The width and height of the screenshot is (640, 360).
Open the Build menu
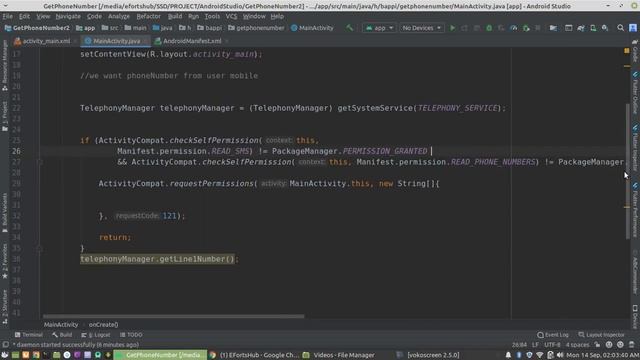pyautogui.click(x=175, y=16)
